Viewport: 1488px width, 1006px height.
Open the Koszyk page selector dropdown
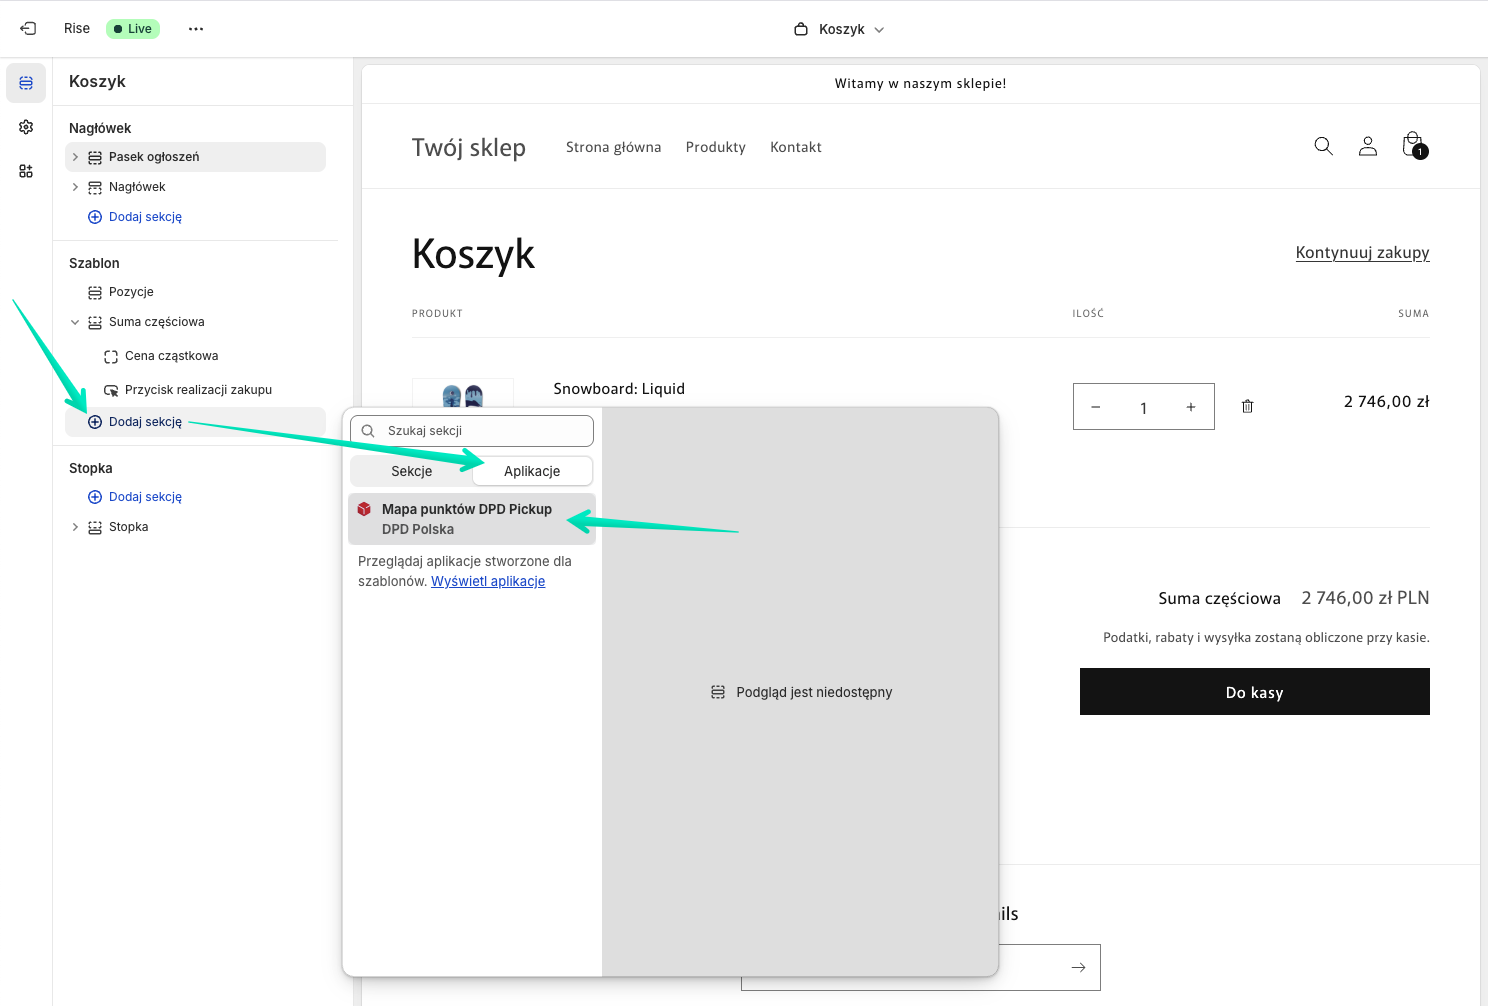tap(840, 29)
